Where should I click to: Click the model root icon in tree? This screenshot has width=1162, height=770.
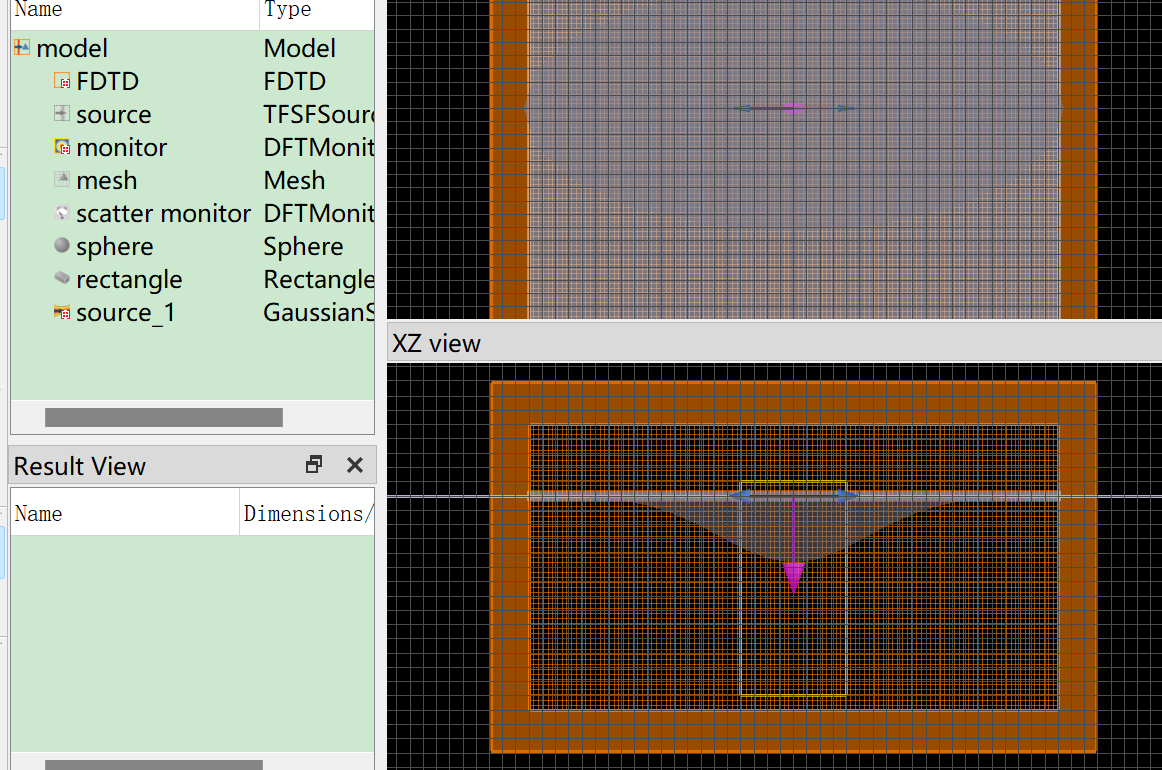[x=22, y=48]
